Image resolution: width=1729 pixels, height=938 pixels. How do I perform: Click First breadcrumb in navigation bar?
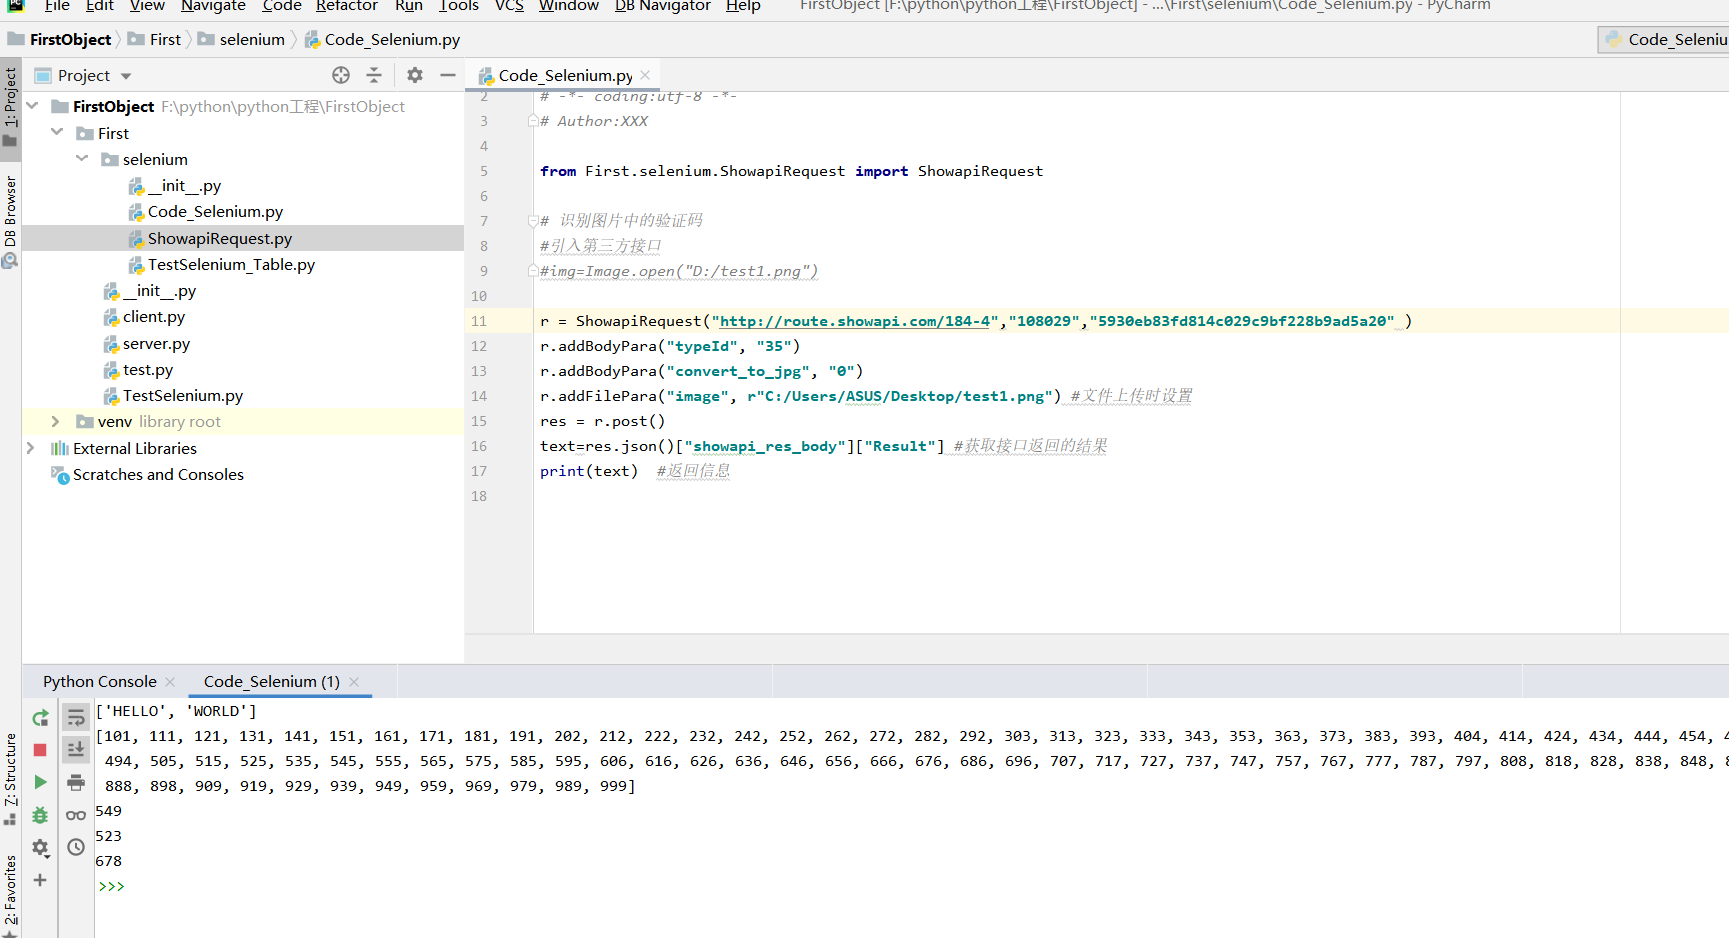coord(165,40)
